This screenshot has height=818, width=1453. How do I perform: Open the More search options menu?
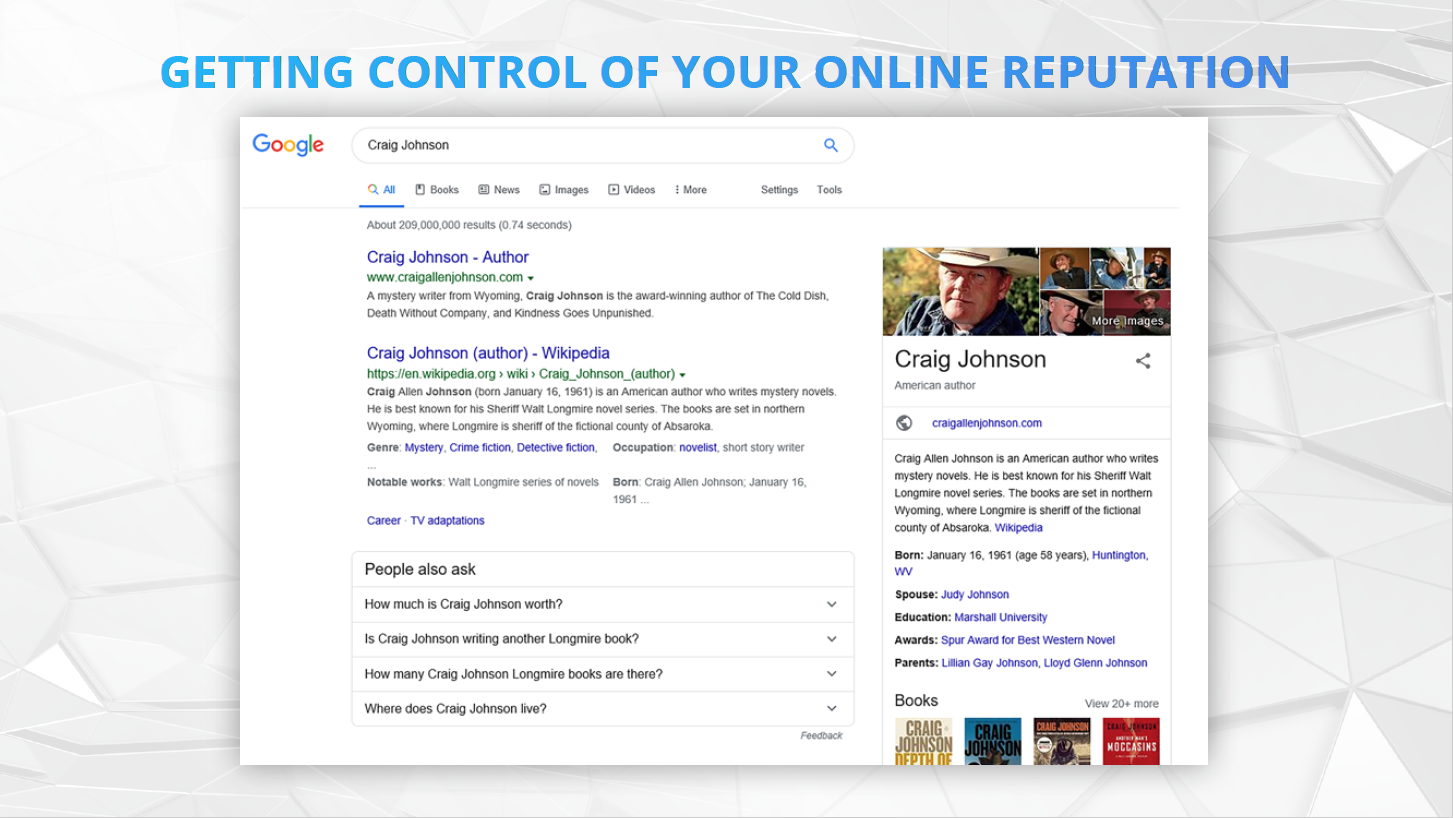(x=691, y=190)
